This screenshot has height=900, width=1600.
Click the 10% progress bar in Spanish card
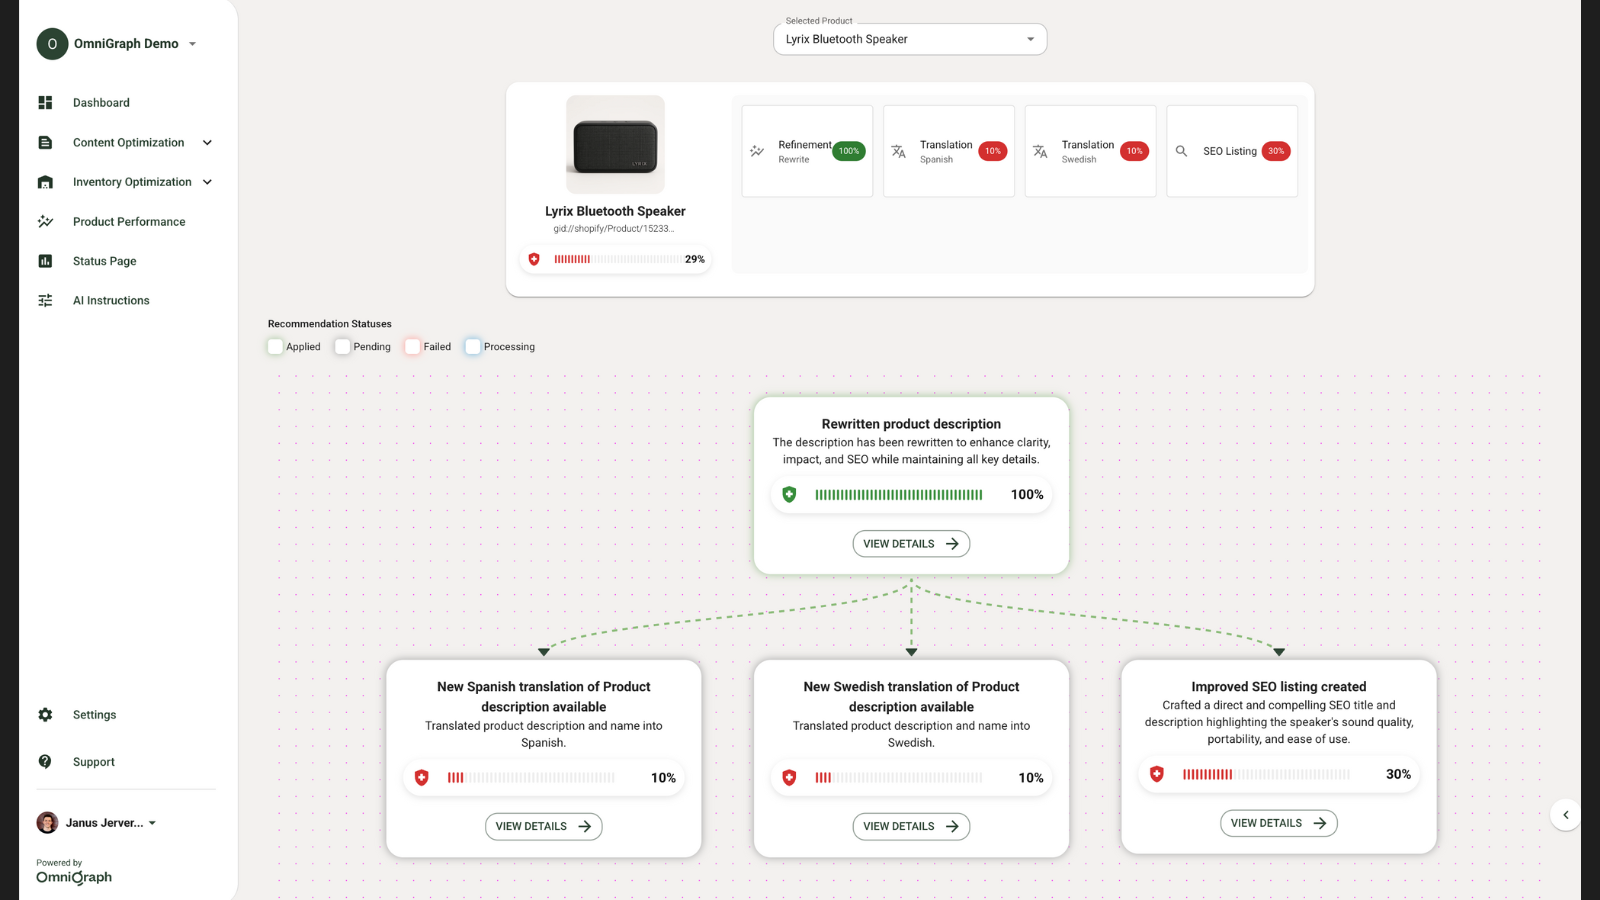[531, 778]
